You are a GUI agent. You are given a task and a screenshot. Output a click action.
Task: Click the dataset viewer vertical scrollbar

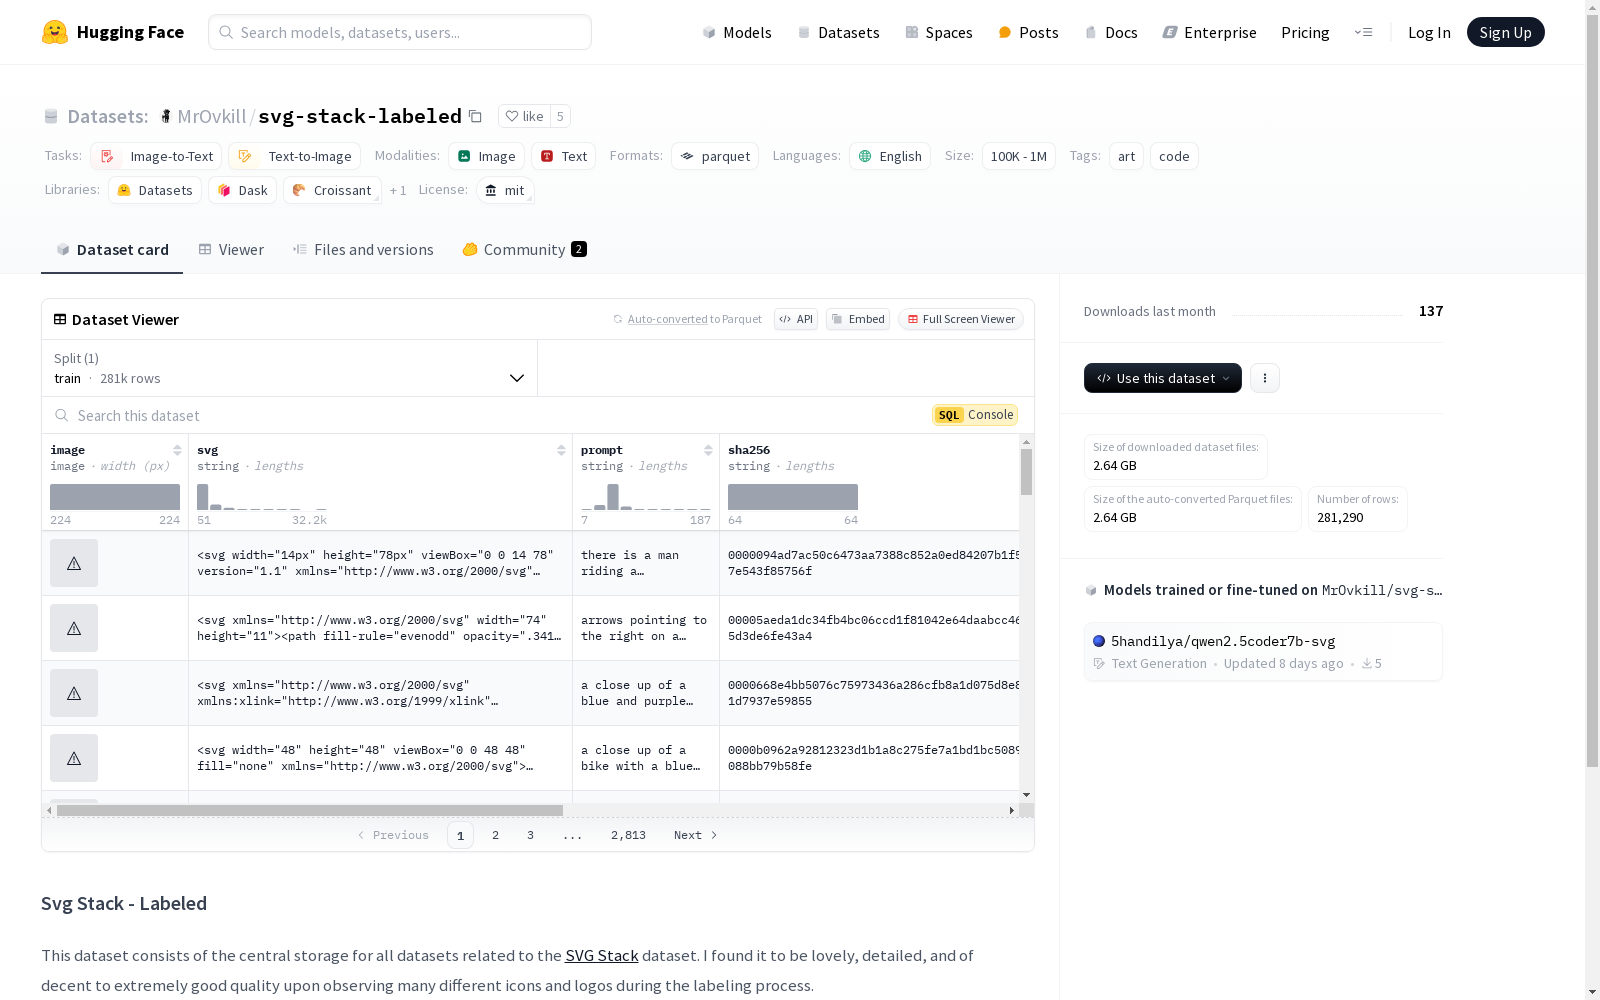pyautogui.click(x=1026, y=471)
